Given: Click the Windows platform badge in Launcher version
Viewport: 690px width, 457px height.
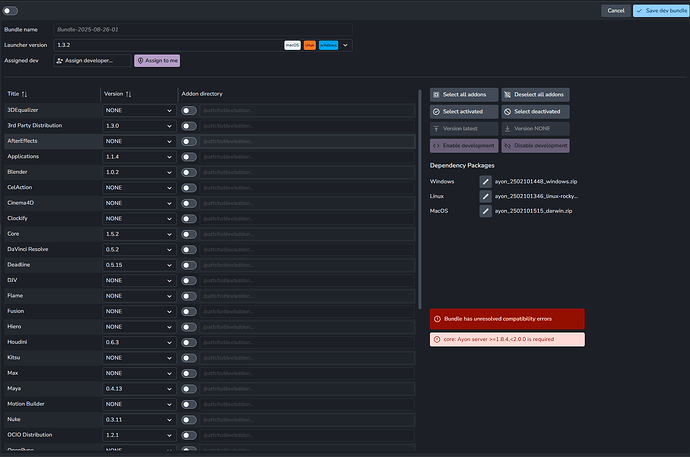Looking at the screenshot, I should tap(328, 45).
